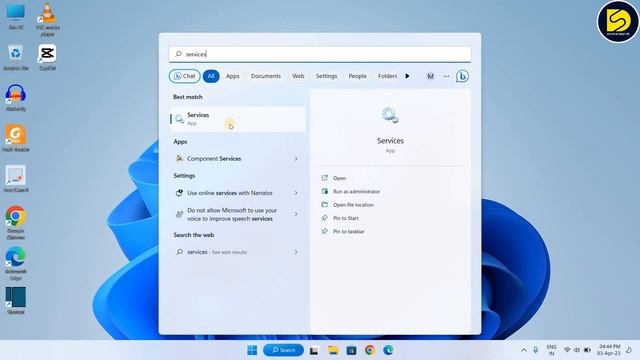Screen dimensions: 640x360
Task: Click the large Services gear icon
Action: (390, 116)
